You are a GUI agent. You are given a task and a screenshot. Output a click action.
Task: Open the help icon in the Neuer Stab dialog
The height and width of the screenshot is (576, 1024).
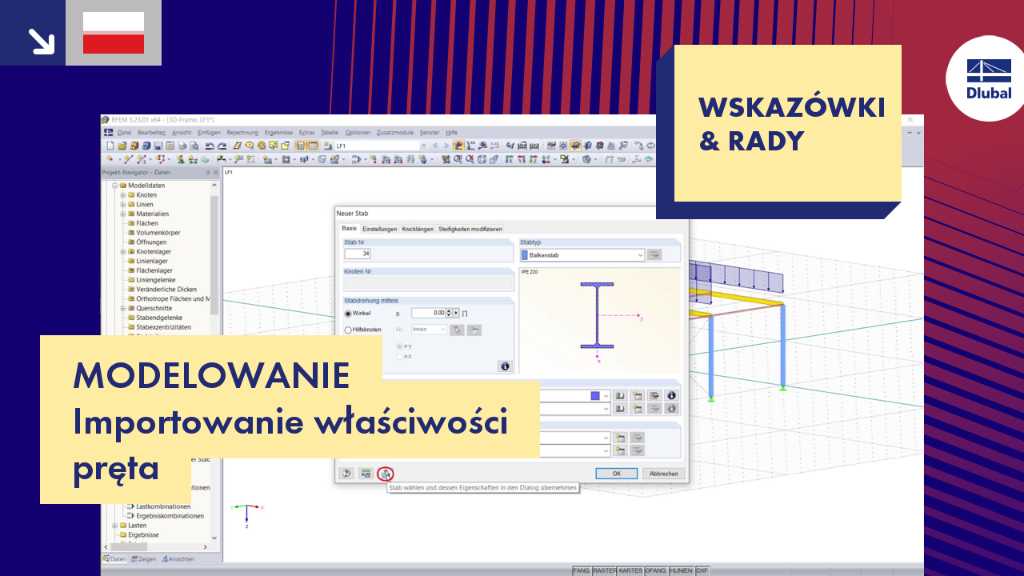347,473
